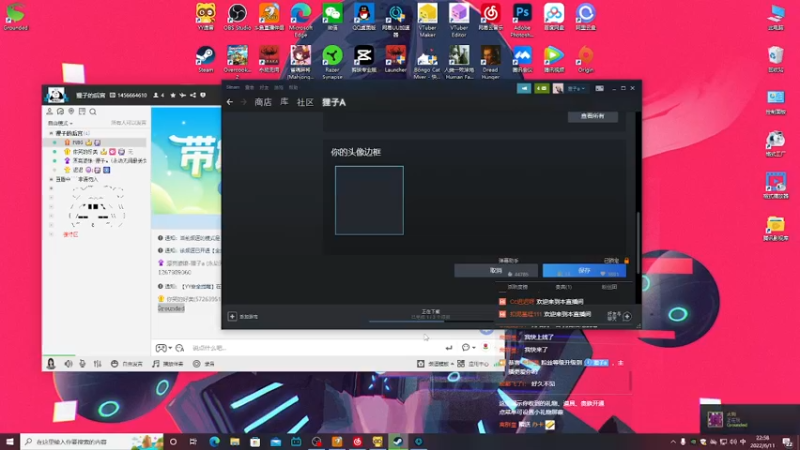Toggle YY microphone icon
The height and width of the screenshot is (450, 800).
click(x=83, y=364)
